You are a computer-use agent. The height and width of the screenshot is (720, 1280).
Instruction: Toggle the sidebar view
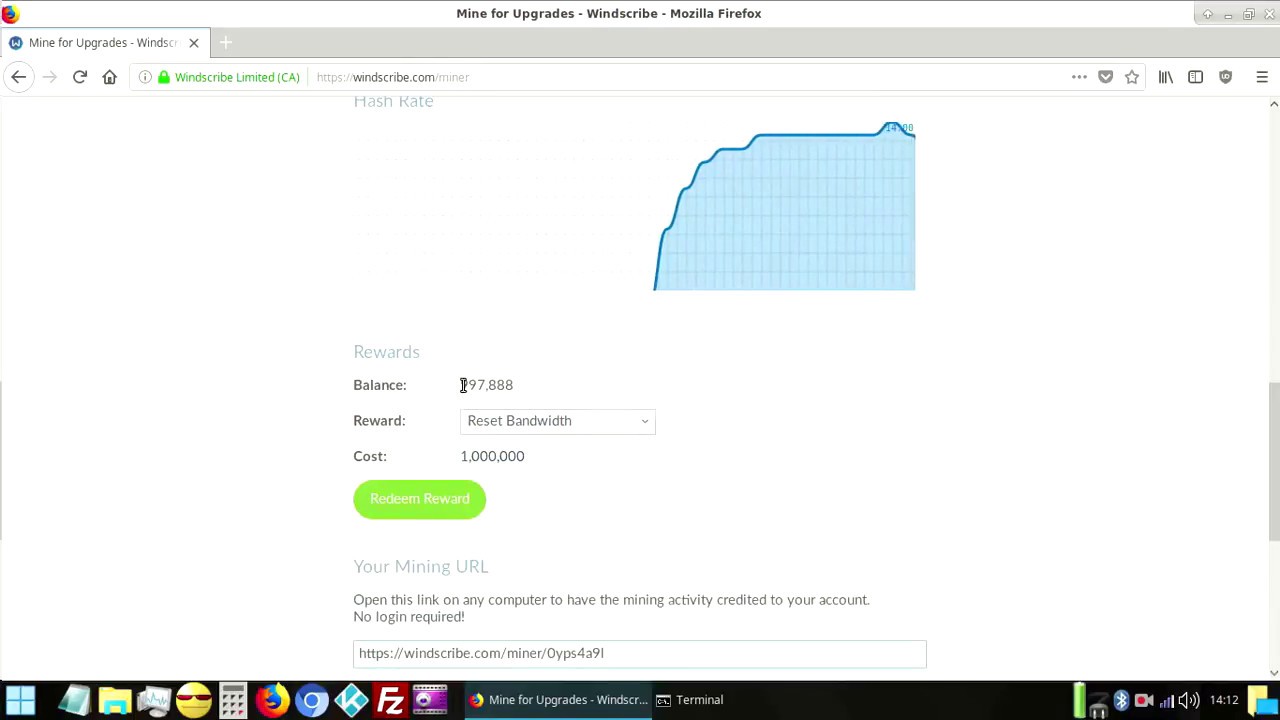coord(1195,77)
